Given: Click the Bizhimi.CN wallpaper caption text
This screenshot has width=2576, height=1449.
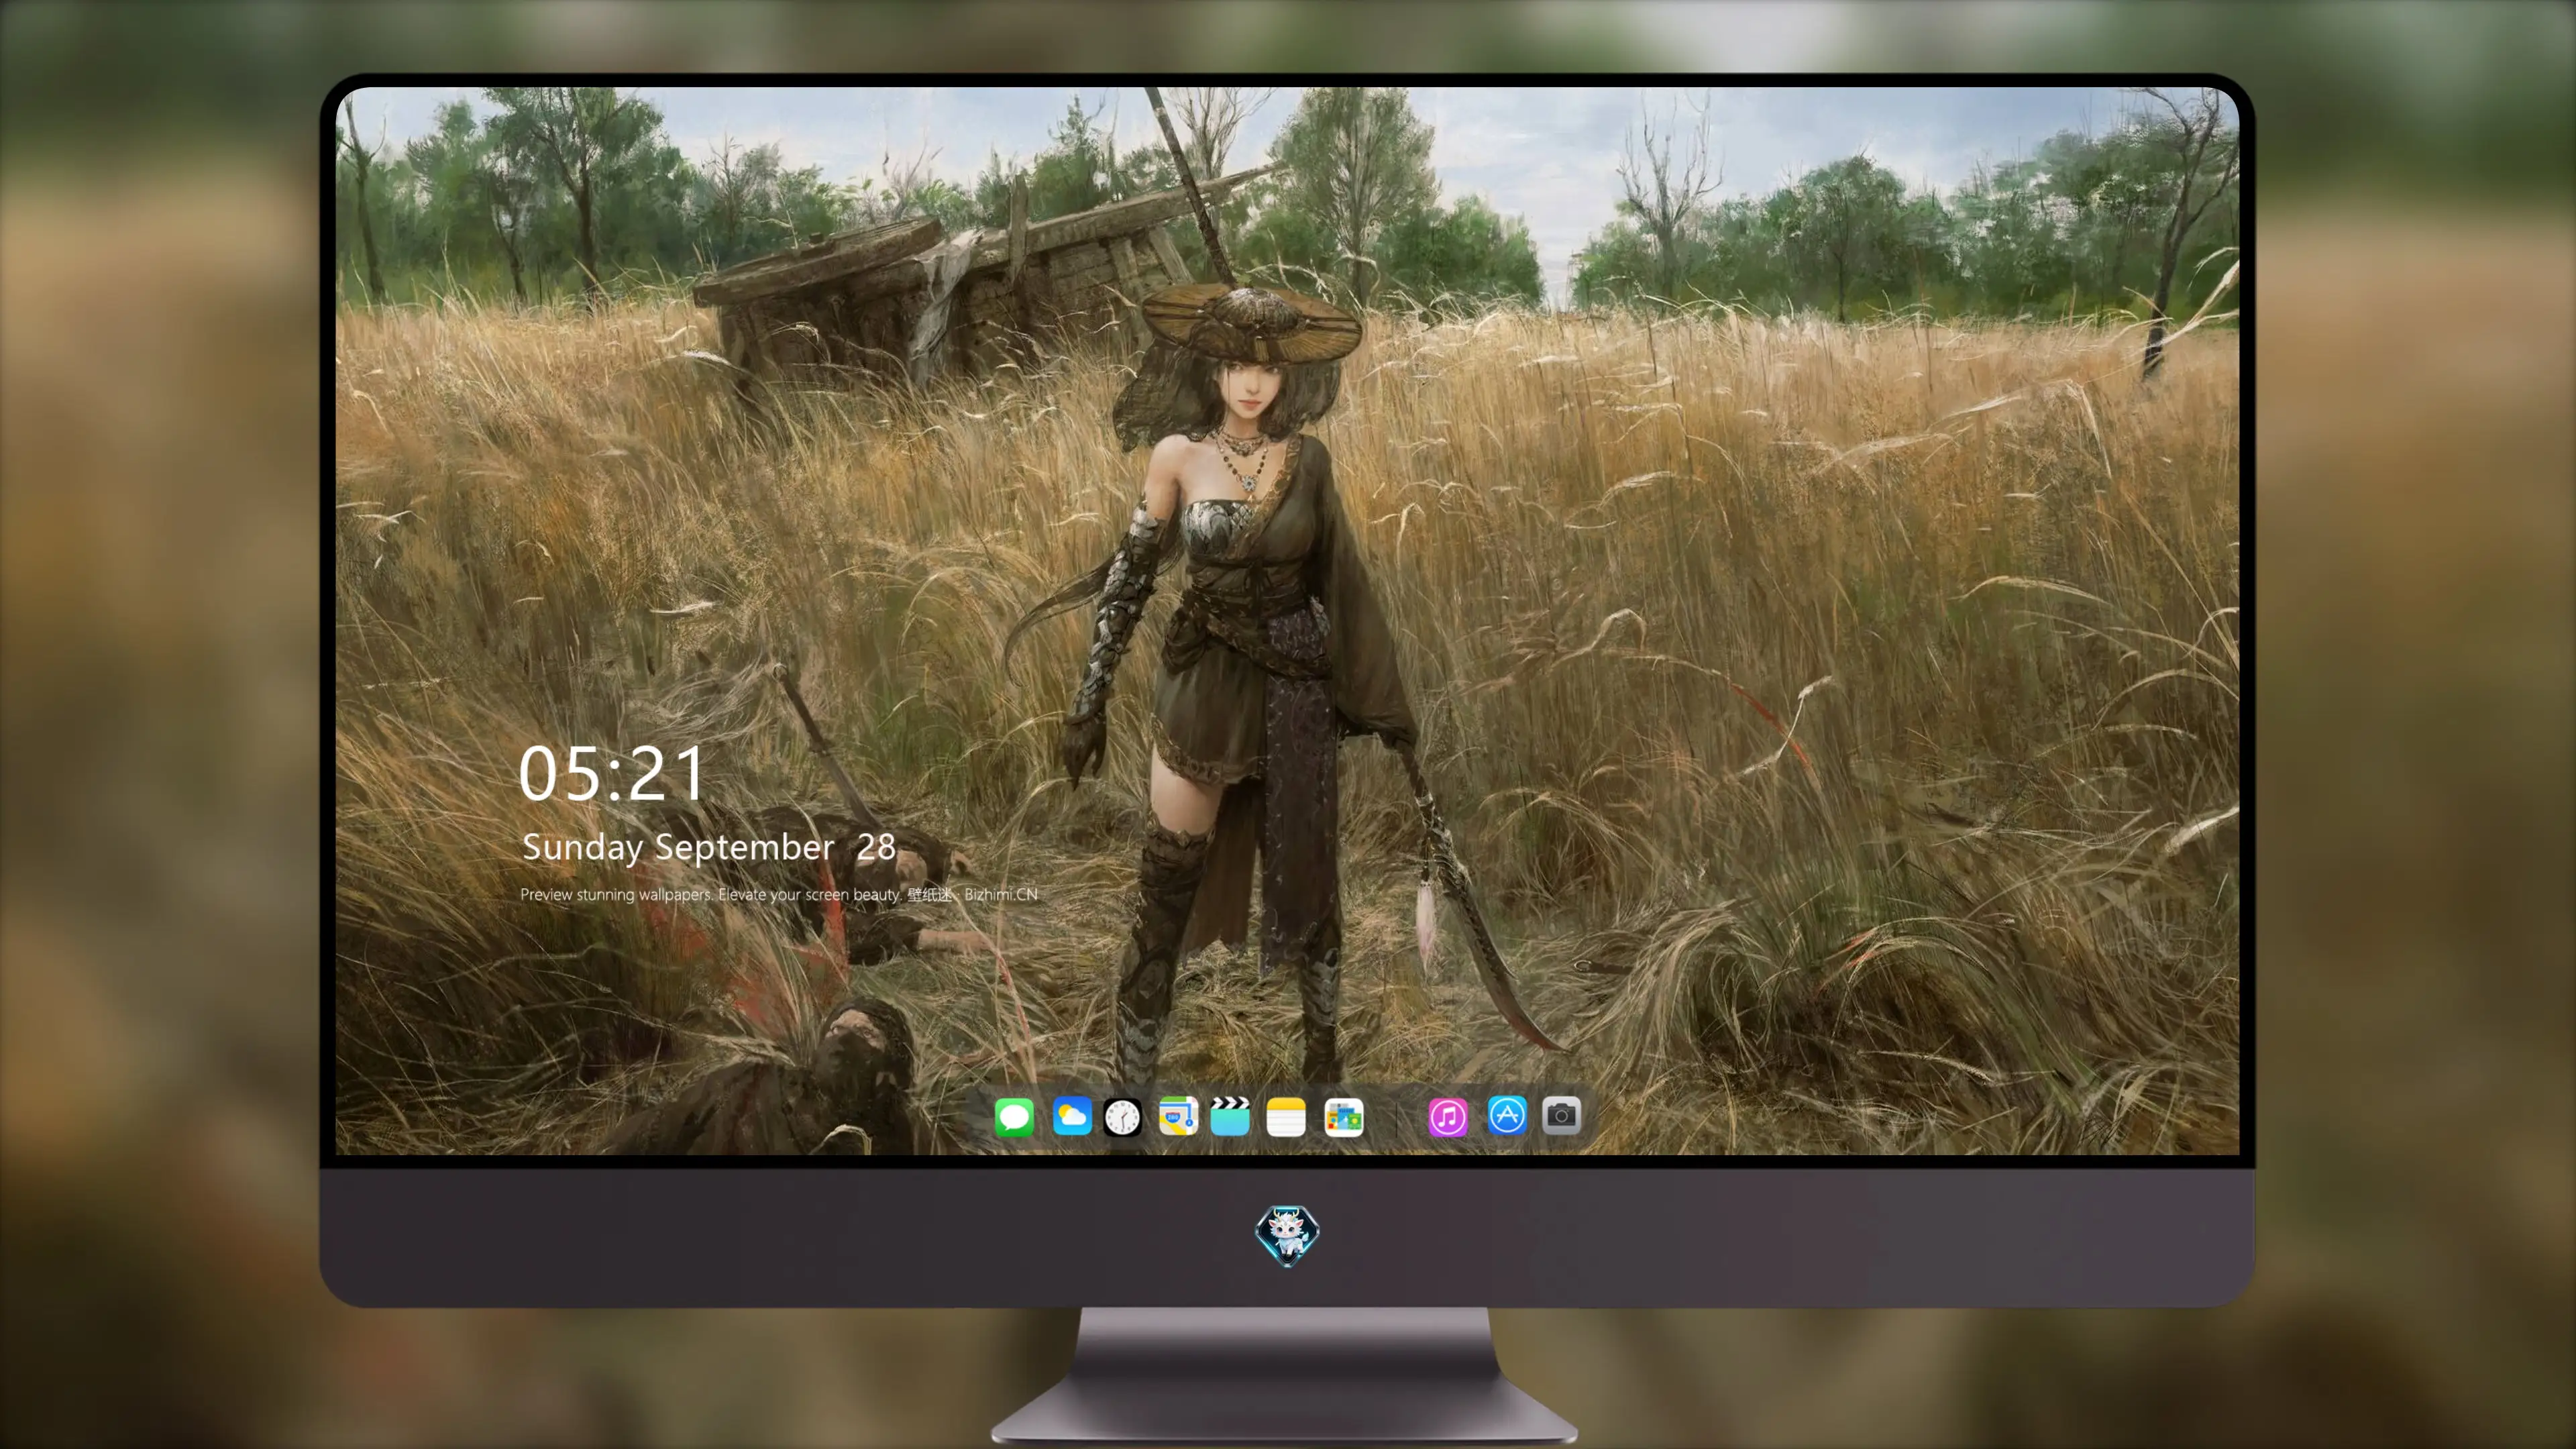Looking at the screenshot, I should 779,894.
